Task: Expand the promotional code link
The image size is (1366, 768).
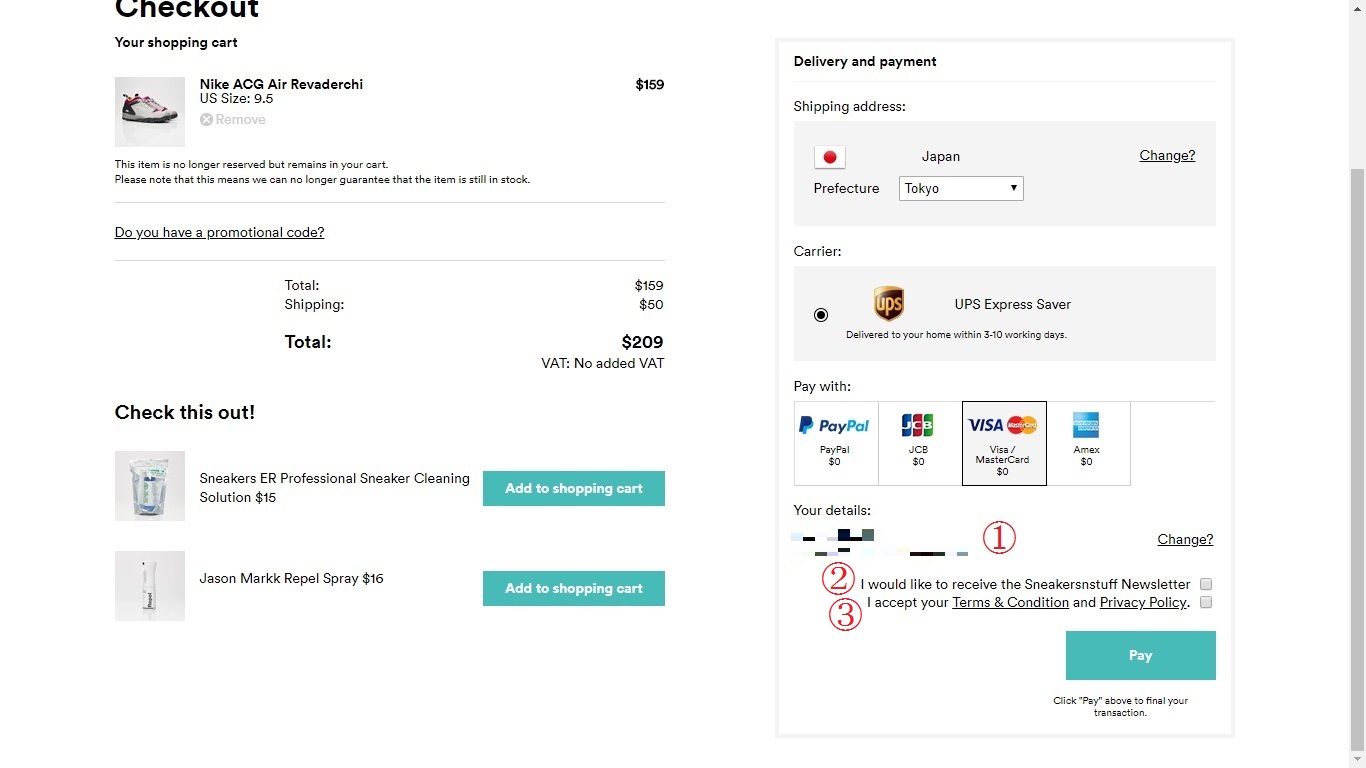Action: [x=219, y=233]
